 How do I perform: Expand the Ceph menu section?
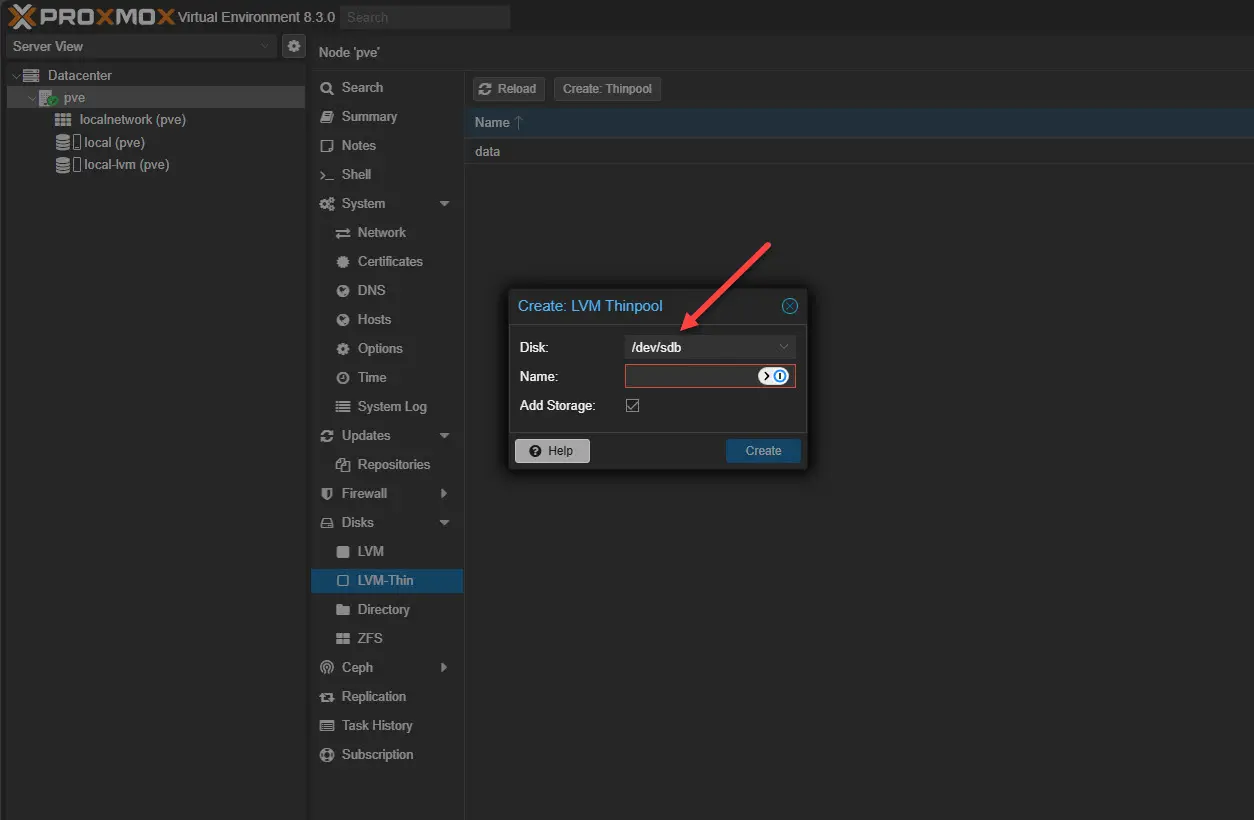point(444,668)
